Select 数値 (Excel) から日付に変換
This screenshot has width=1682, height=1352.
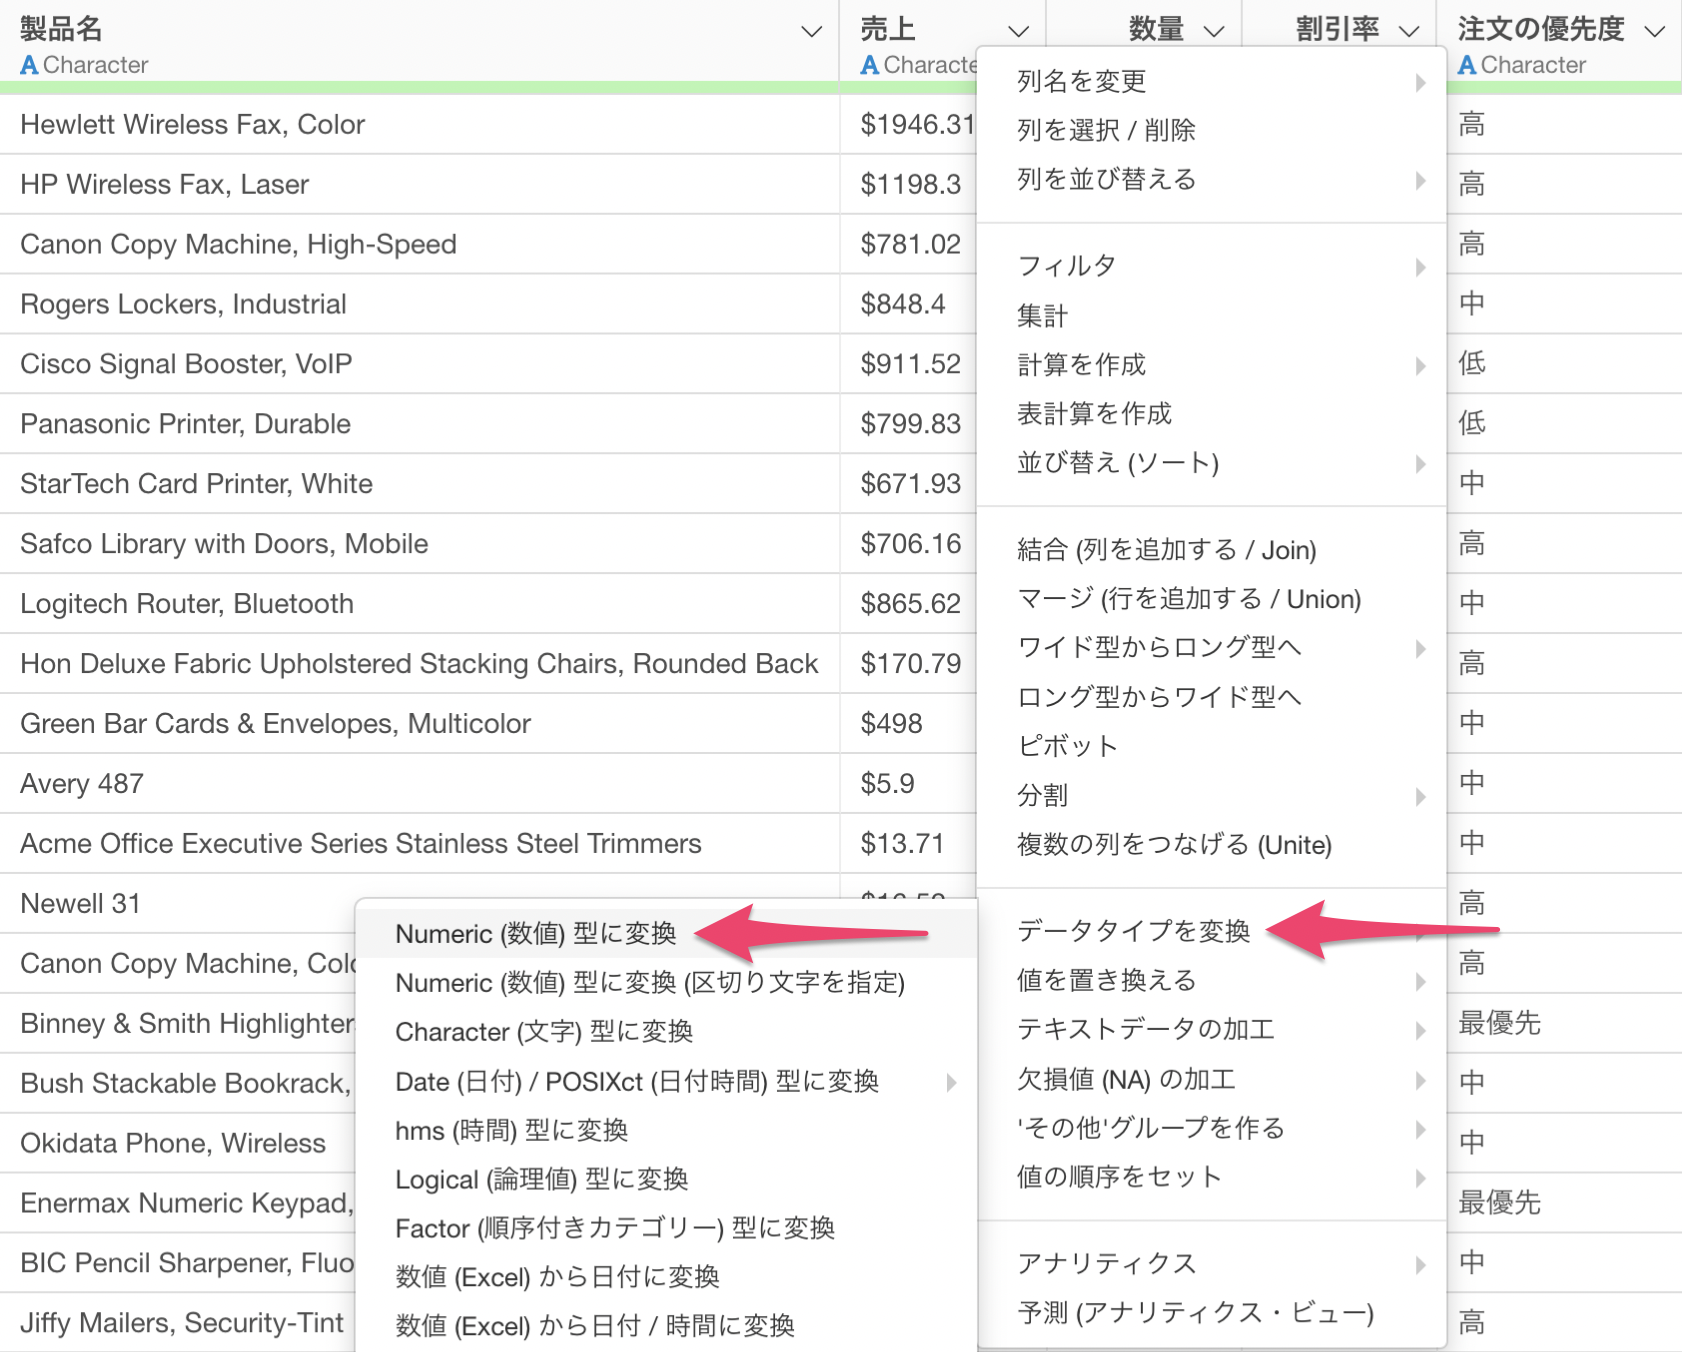coord(557,1278)
